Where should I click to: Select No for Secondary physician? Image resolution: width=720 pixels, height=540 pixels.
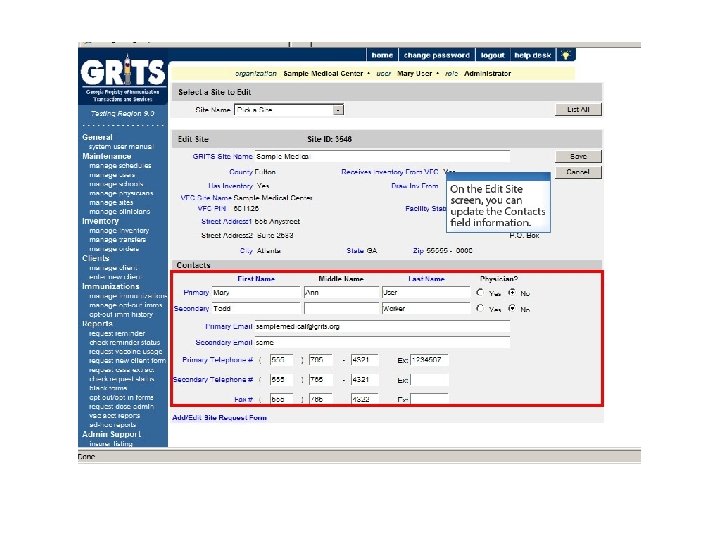coord(512,308)
